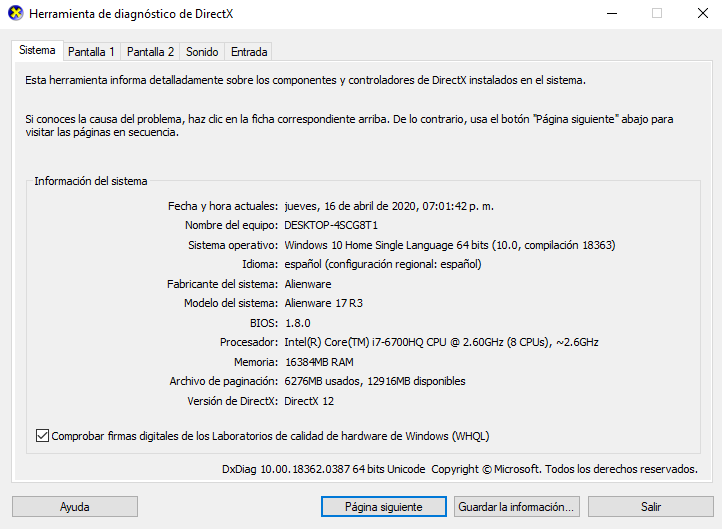Click the memory value 16384MB RAM
722x529 pixels.
coord(319,362)
